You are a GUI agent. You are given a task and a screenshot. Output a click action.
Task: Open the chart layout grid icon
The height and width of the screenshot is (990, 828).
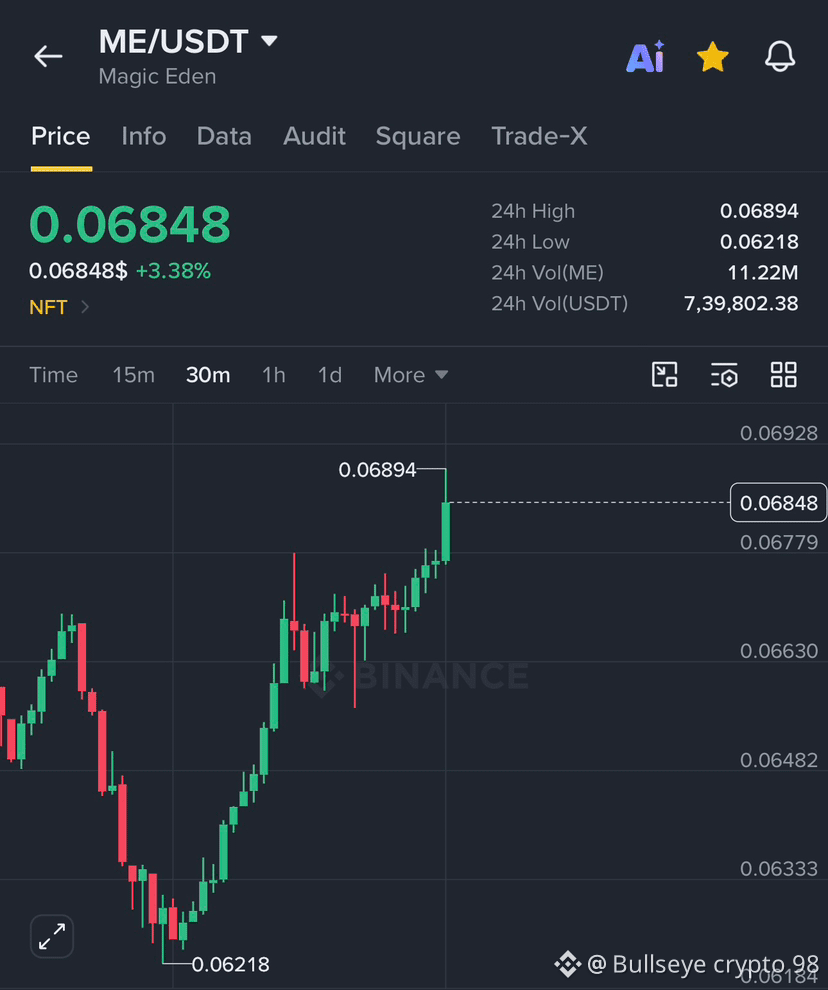(x=783, y=374)
